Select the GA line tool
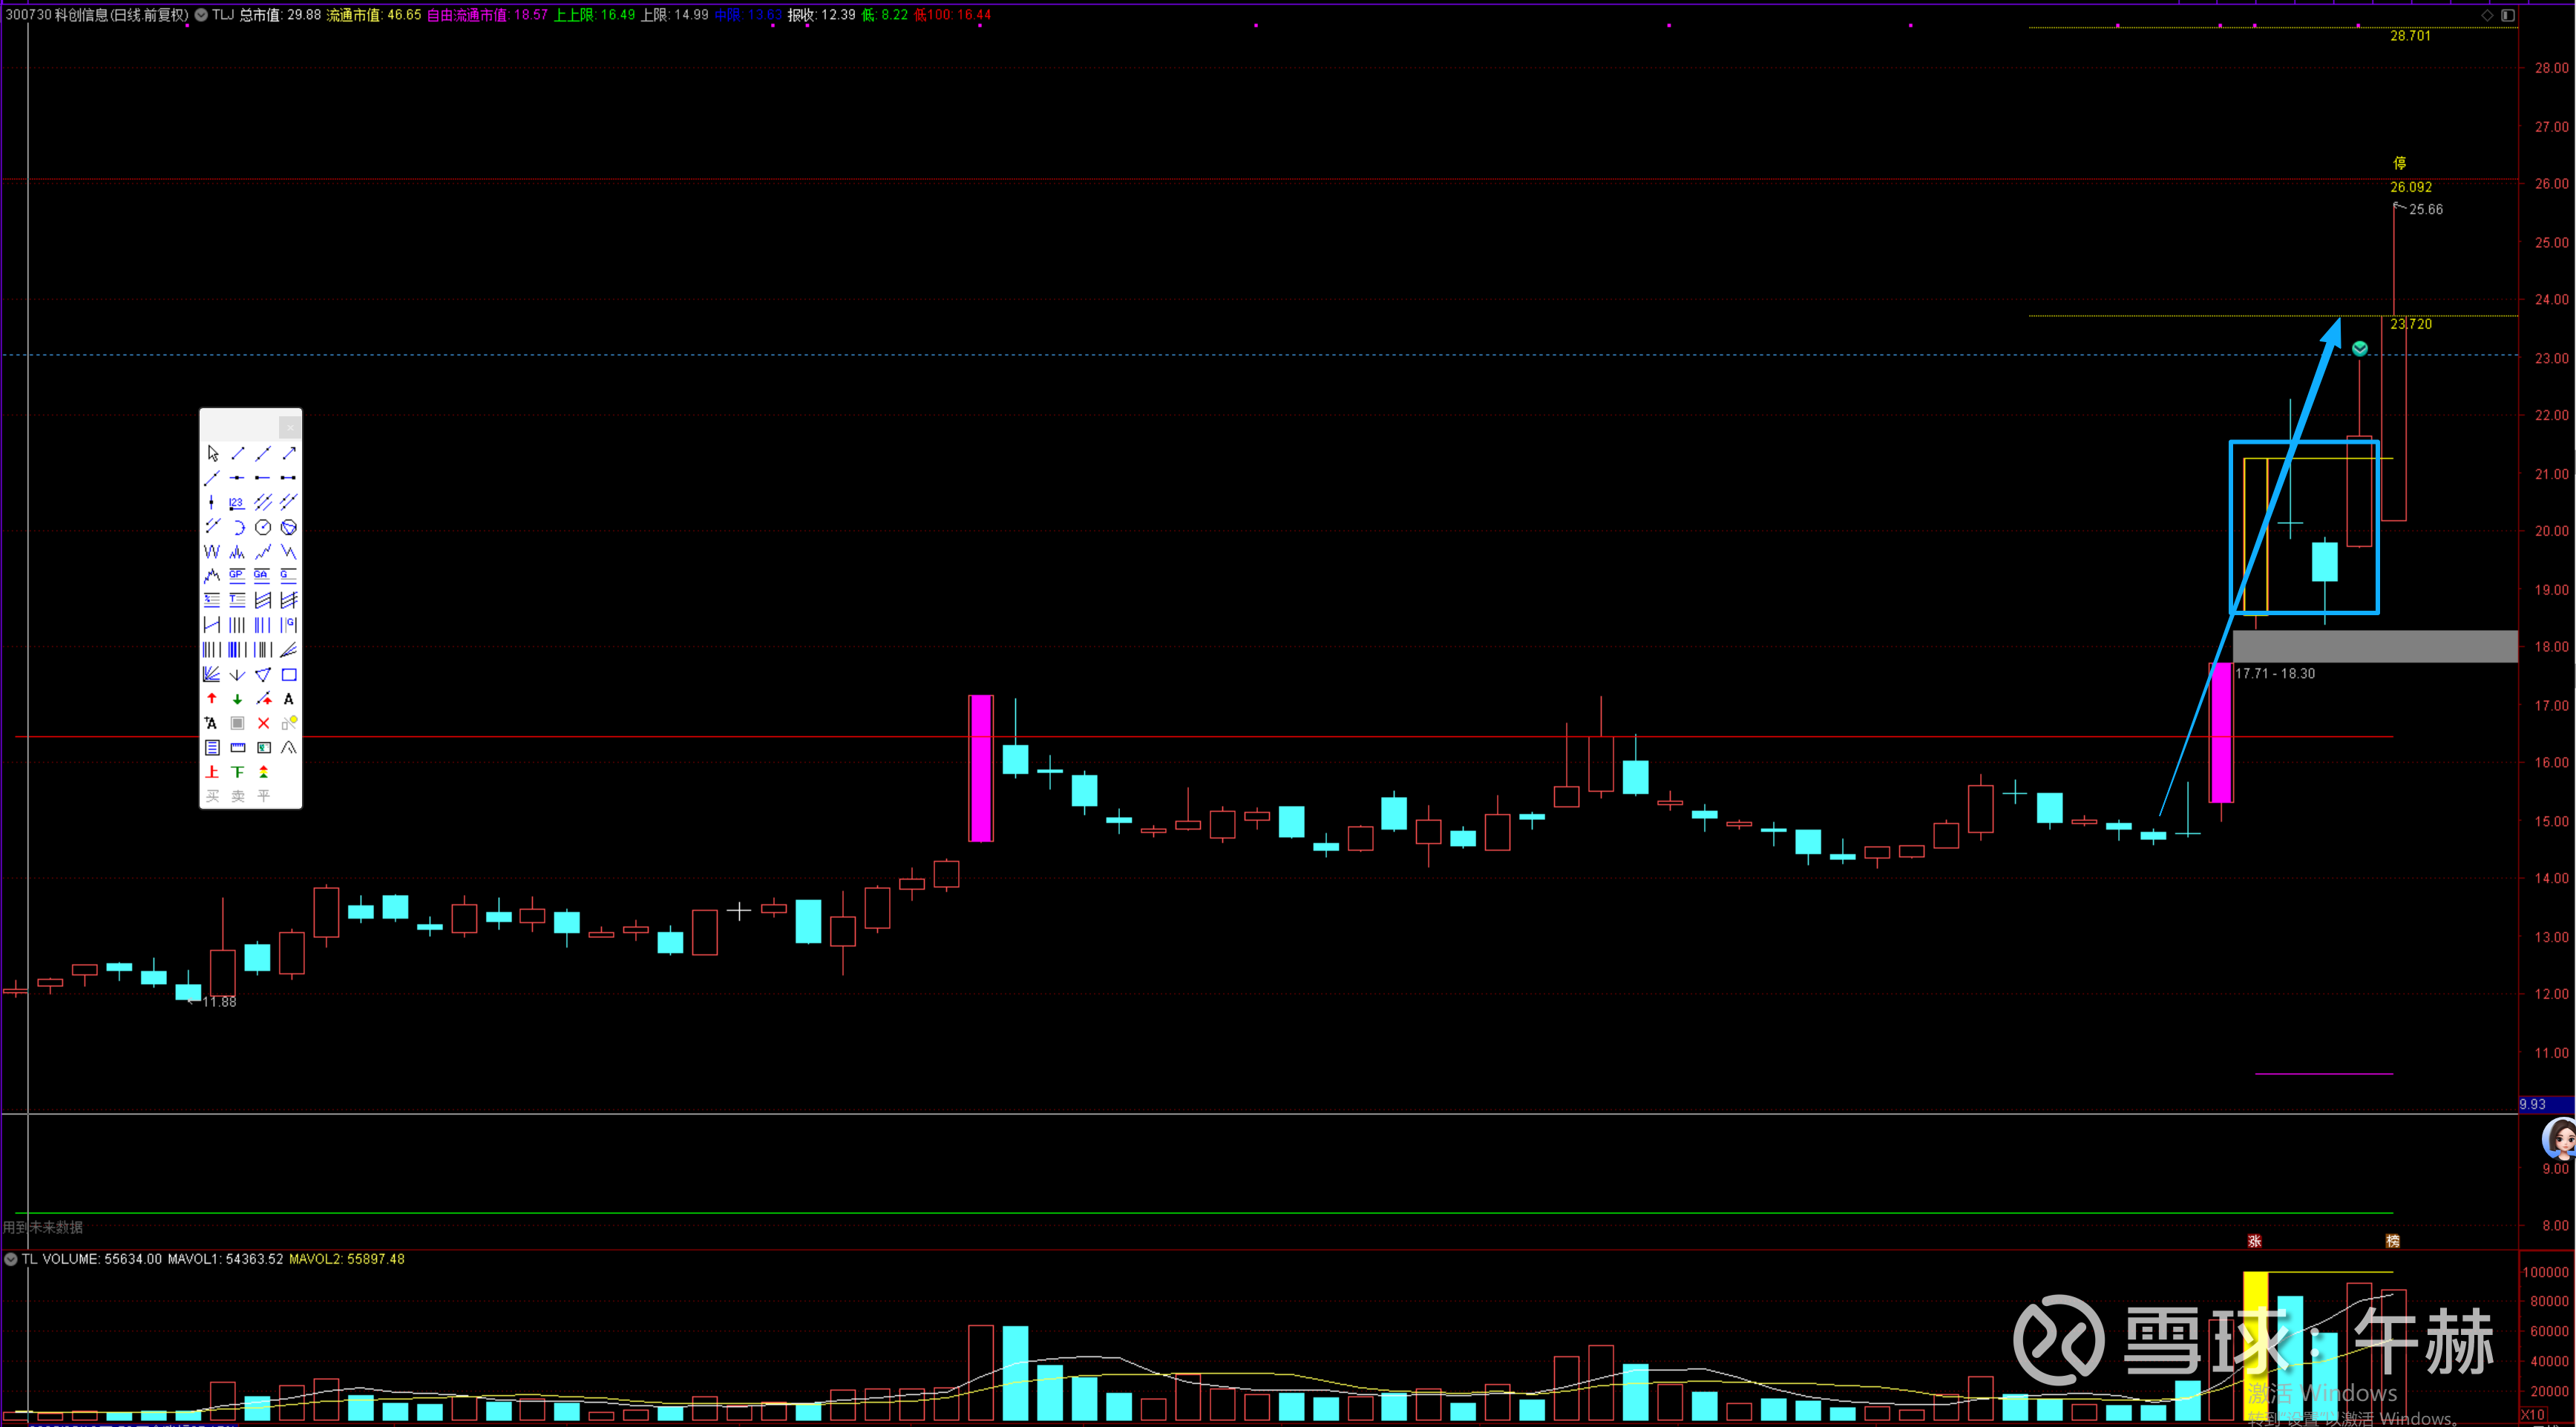This screenshot has width=2576, height=1427. 263,576
